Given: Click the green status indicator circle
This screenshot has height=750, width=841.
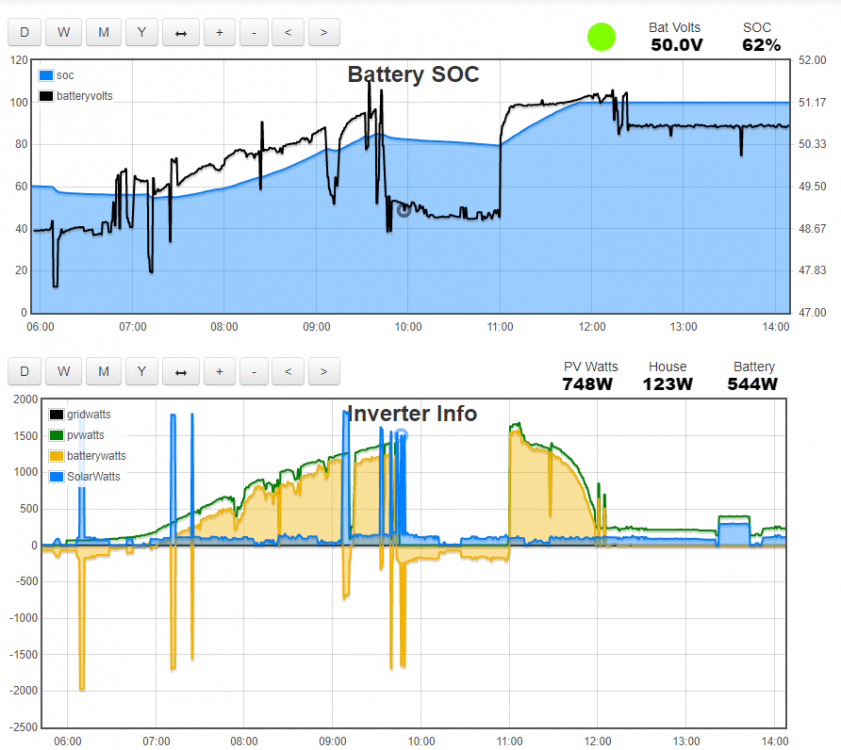Looking at the screenshot, I should pos(601,37).
